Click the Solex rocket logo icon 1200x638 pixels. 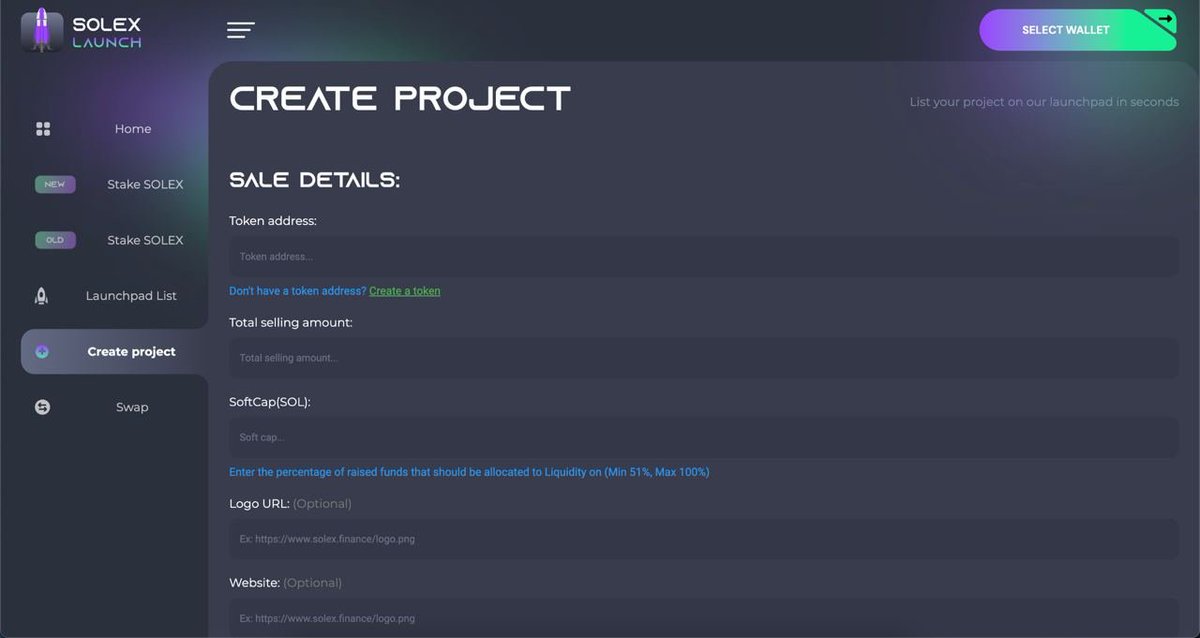click(42, 30)
